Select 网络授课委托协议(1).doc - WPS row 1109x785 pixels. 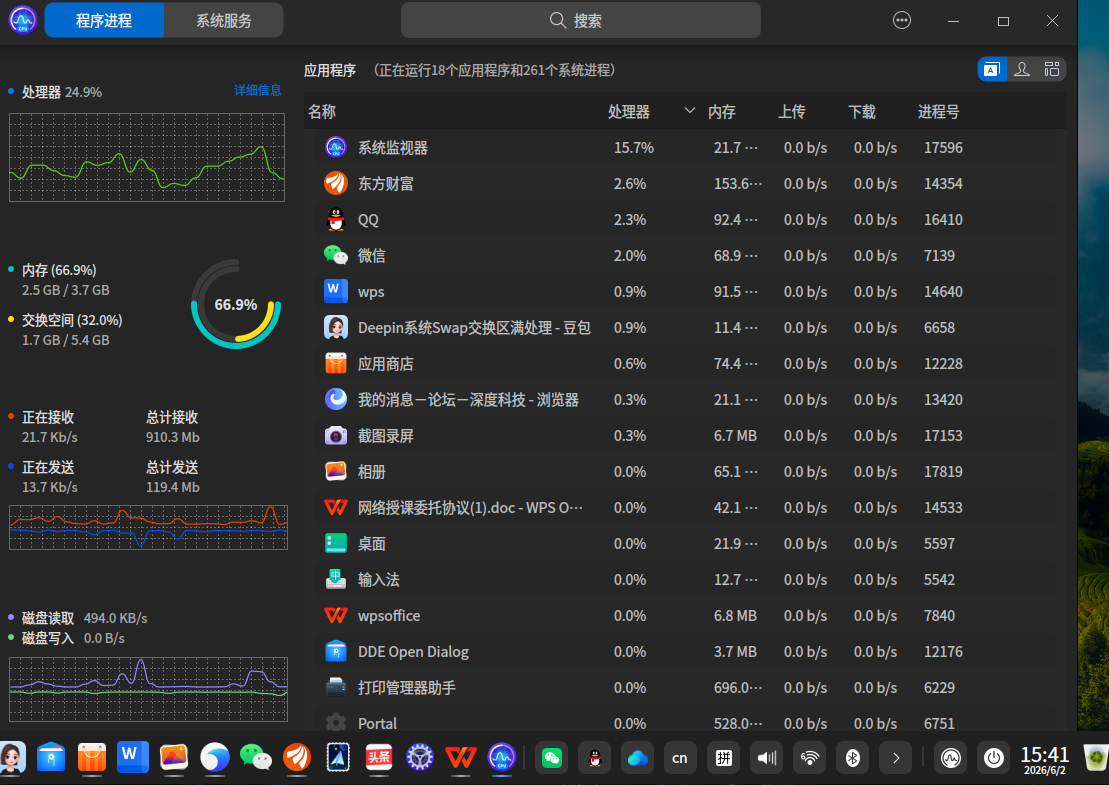(685, 508)
